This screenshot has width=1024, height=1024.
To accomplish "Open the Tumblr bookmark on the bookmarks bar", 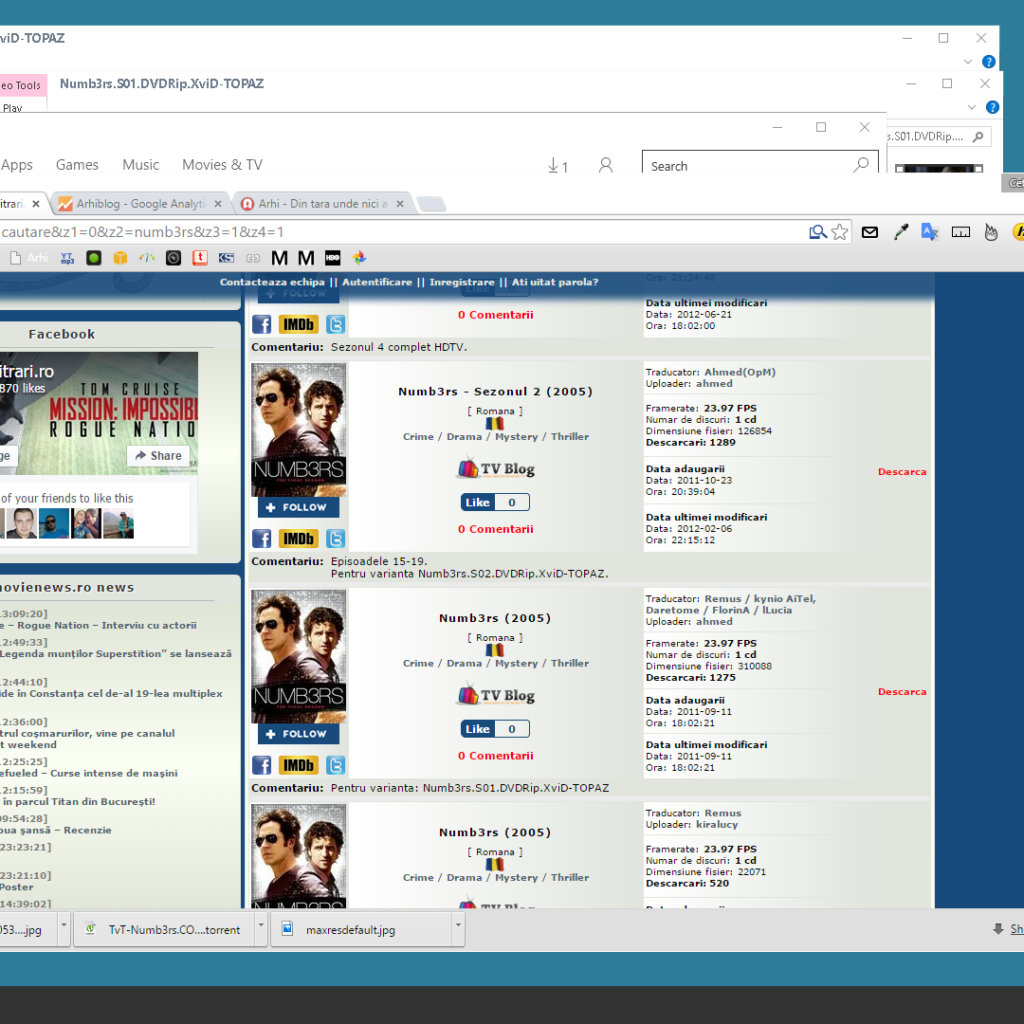I will click(x=199, y=258).
